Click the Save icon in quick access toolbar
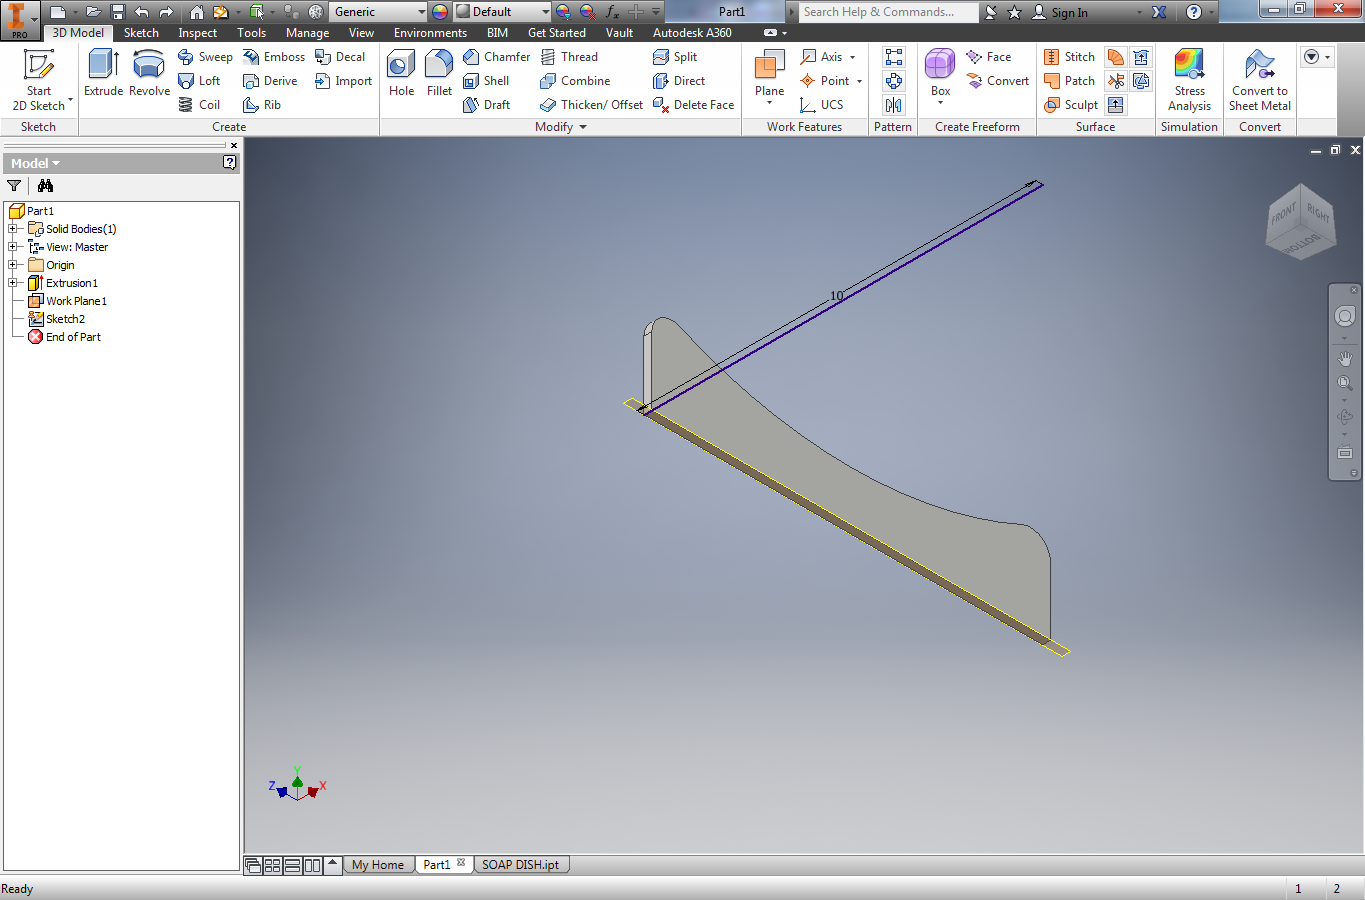The image size is (1365, 900). [117, 12]
